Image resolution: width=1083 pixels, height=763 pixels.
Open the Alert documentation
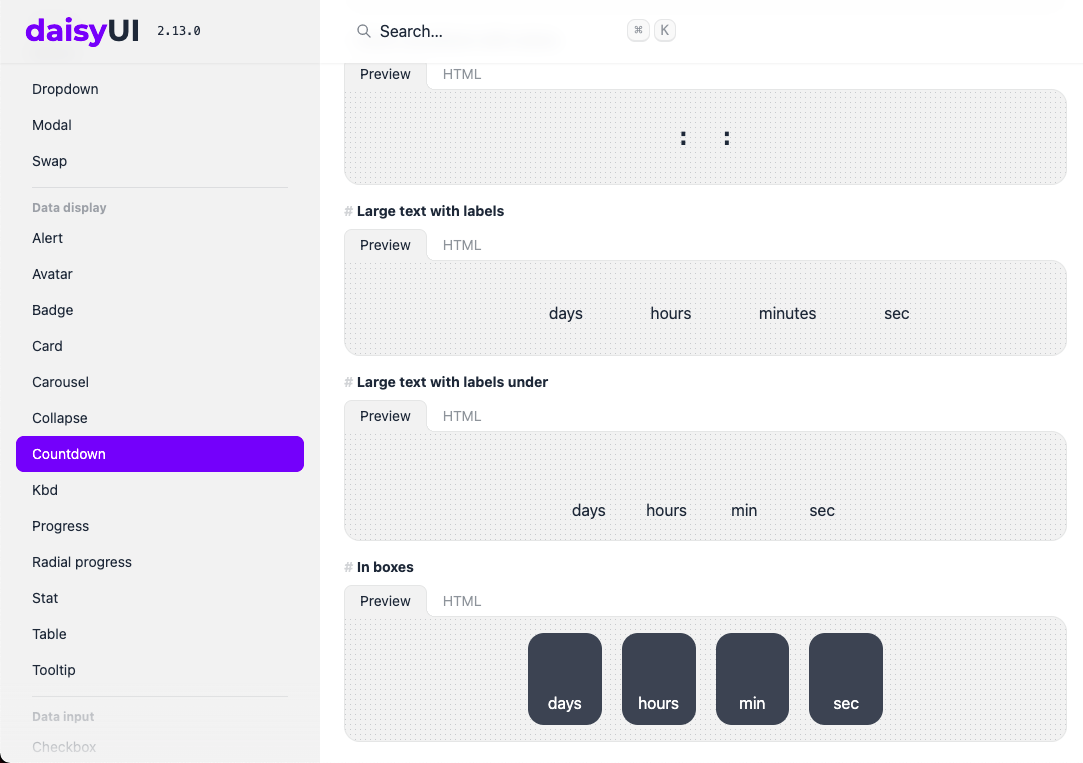pos(47,238)
